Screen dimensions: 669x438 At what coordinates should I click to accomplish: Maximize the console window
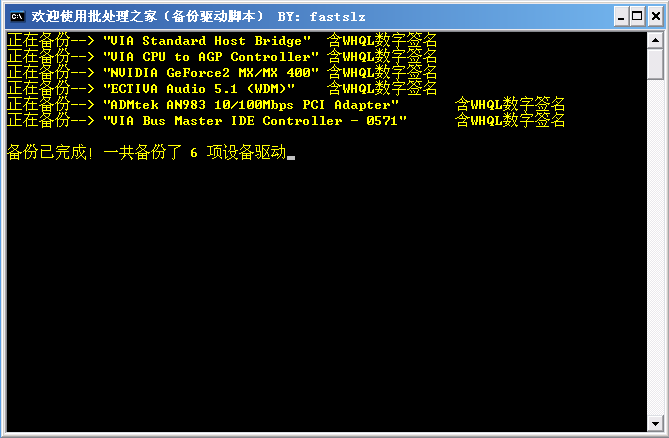[x=637, y=17]
